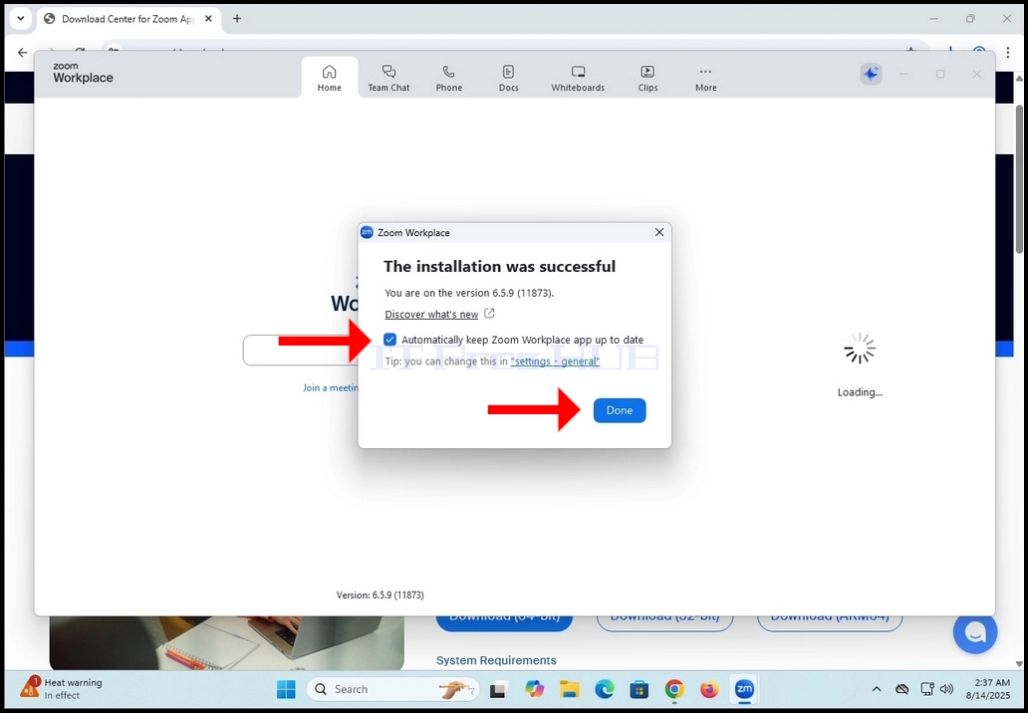Screen dimensions: 1028x713
Task: Show hidden system tray icons
Action: point(876,689)
